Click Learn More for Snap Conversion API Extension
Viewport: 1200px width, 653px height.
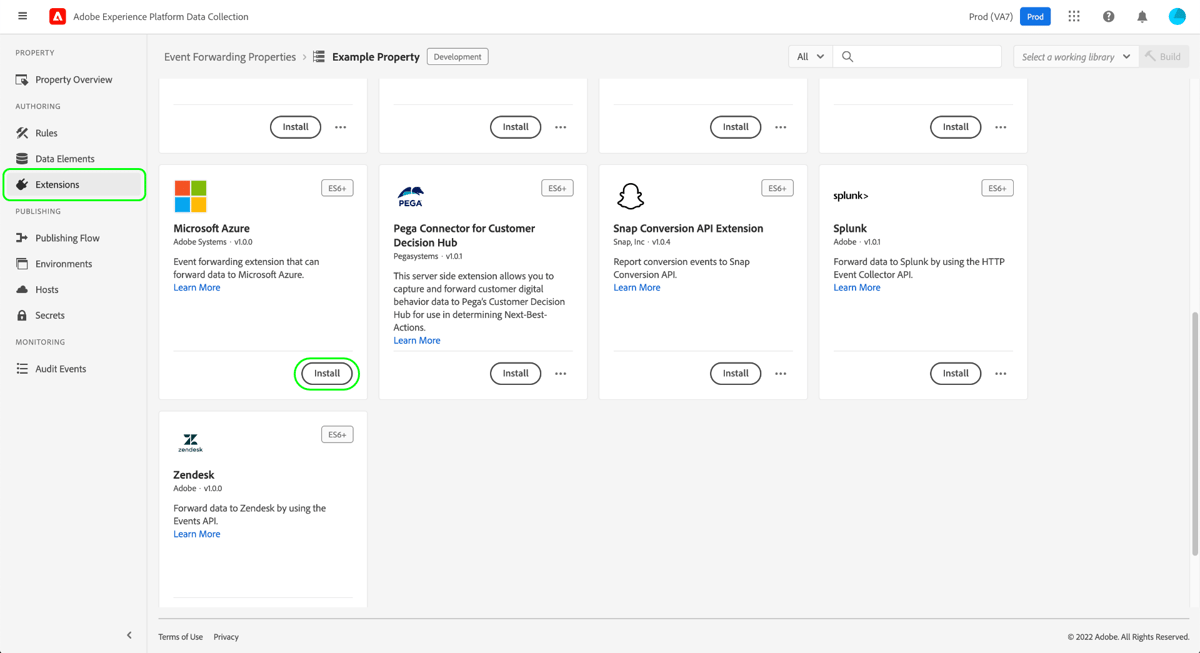point(637,287)
